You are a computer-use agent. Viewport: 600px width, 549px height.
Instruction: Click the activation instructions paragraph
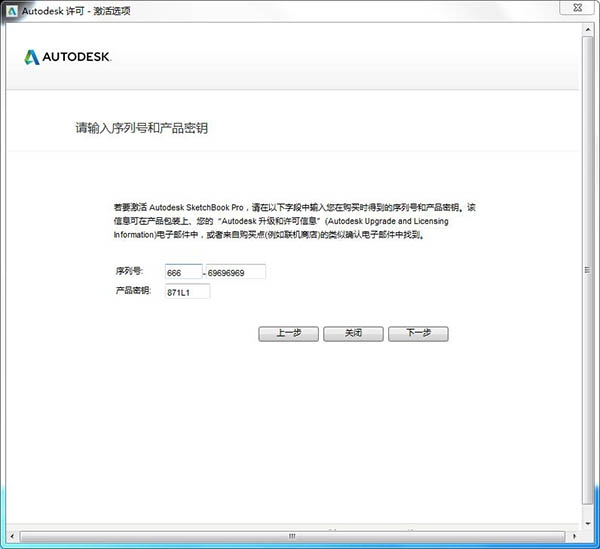pyautogui.click(x=295, y=221)
